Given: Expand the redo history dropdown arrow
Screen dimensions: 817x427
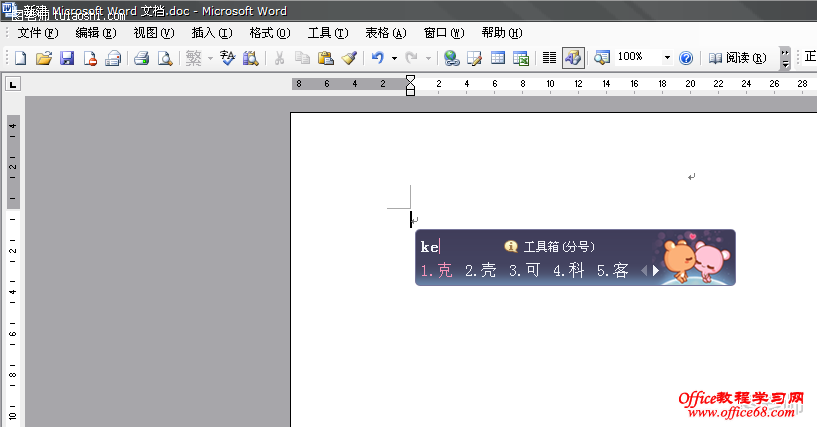Looking at the screenshot, I should (x=428, y=58).
